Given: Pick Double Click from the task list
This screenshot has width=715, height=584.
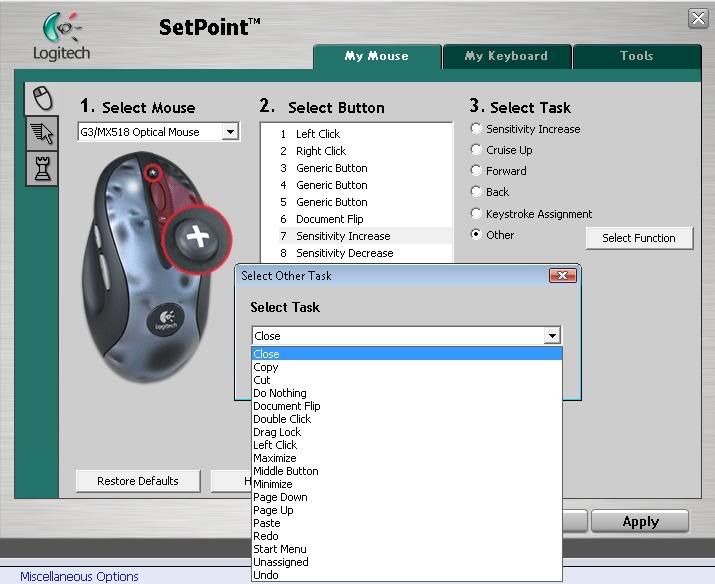Looking at the screenshot, I should point(407,419).
